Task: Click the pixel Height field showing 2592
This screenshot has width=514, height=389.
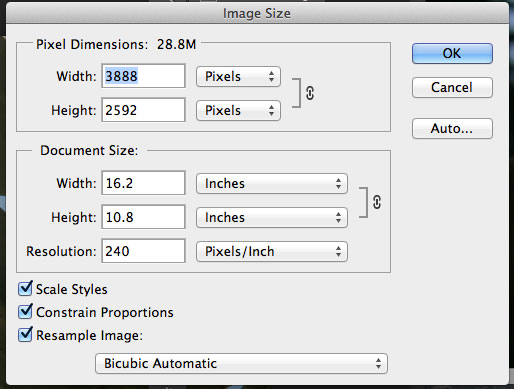Action: (143, 110)
